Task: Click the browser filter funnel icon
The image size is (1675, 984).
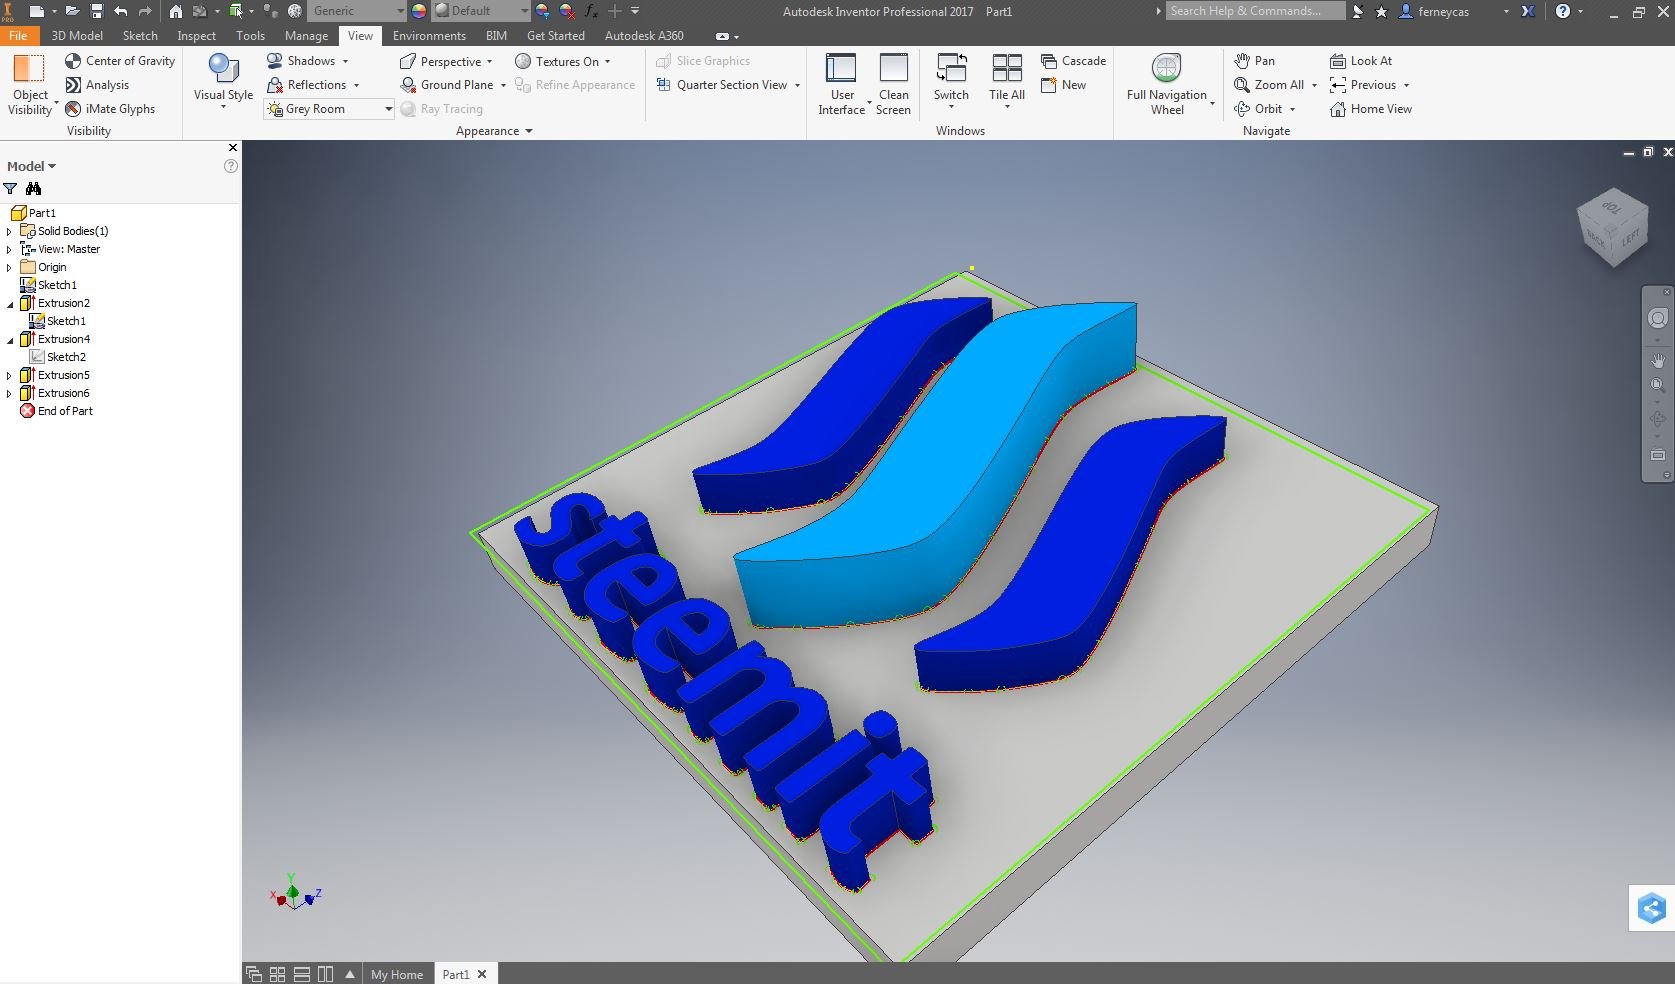Action: pos(10,188)
